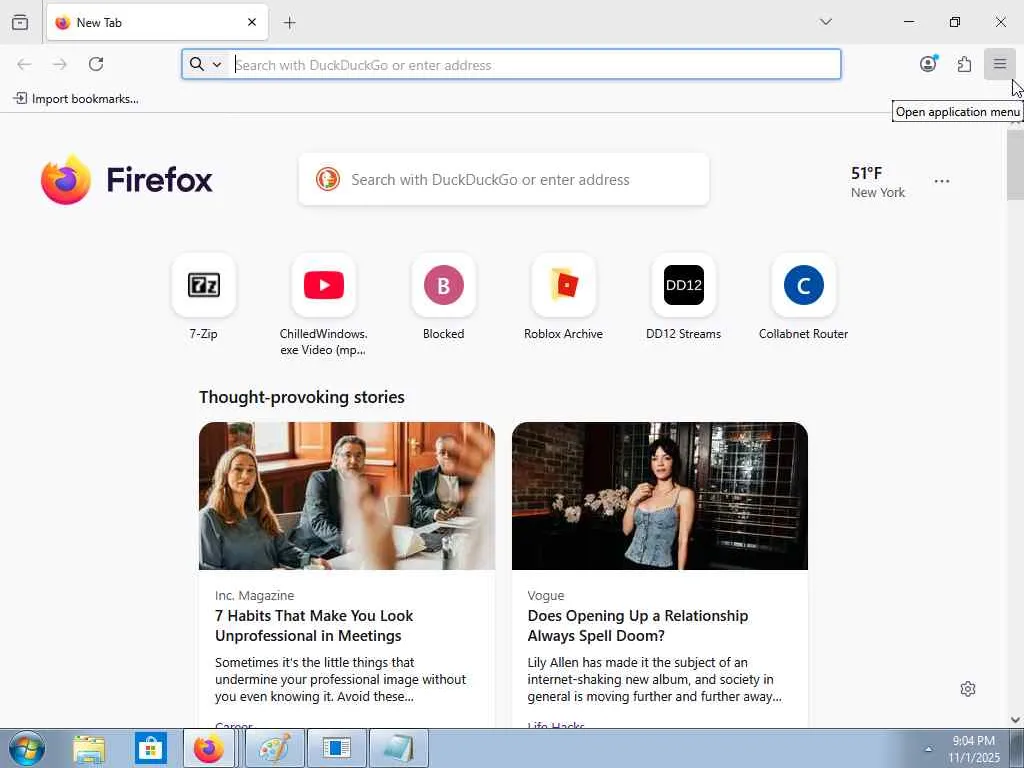Image resolution: width=1024 pixels, height=768 pixels.
Task: Click the Firefox taskbar icon
Action: [x=208, y=748]
